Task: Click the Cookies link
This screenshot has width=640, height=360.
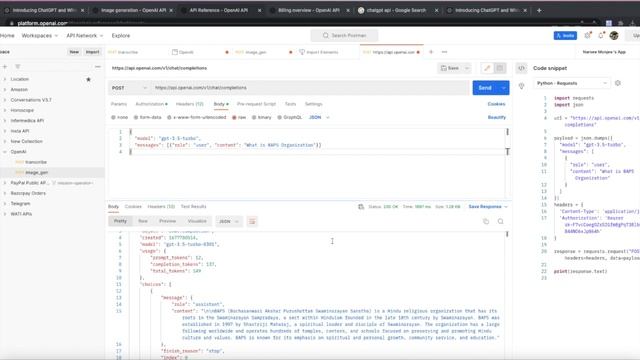Action: click(496, 104)
